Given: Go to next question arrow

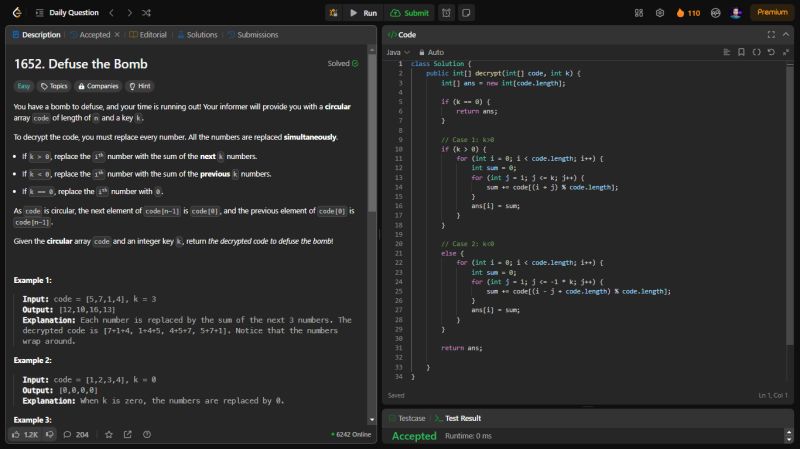Looking at the screenshot, I should point(130,13).
